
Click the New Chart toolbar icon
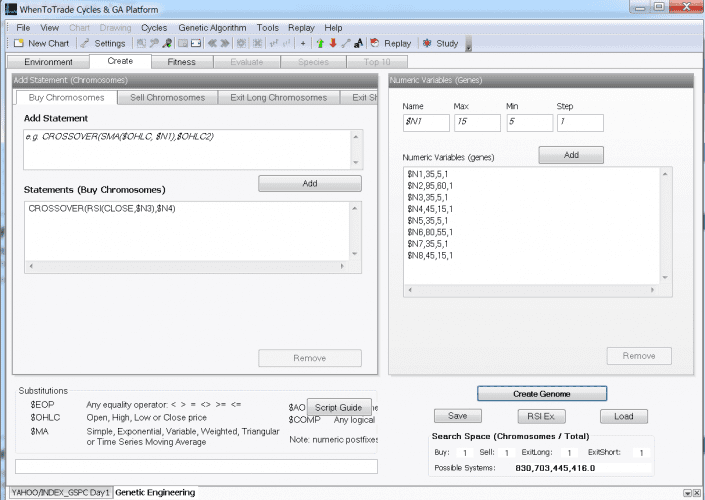tap(19, 43)
